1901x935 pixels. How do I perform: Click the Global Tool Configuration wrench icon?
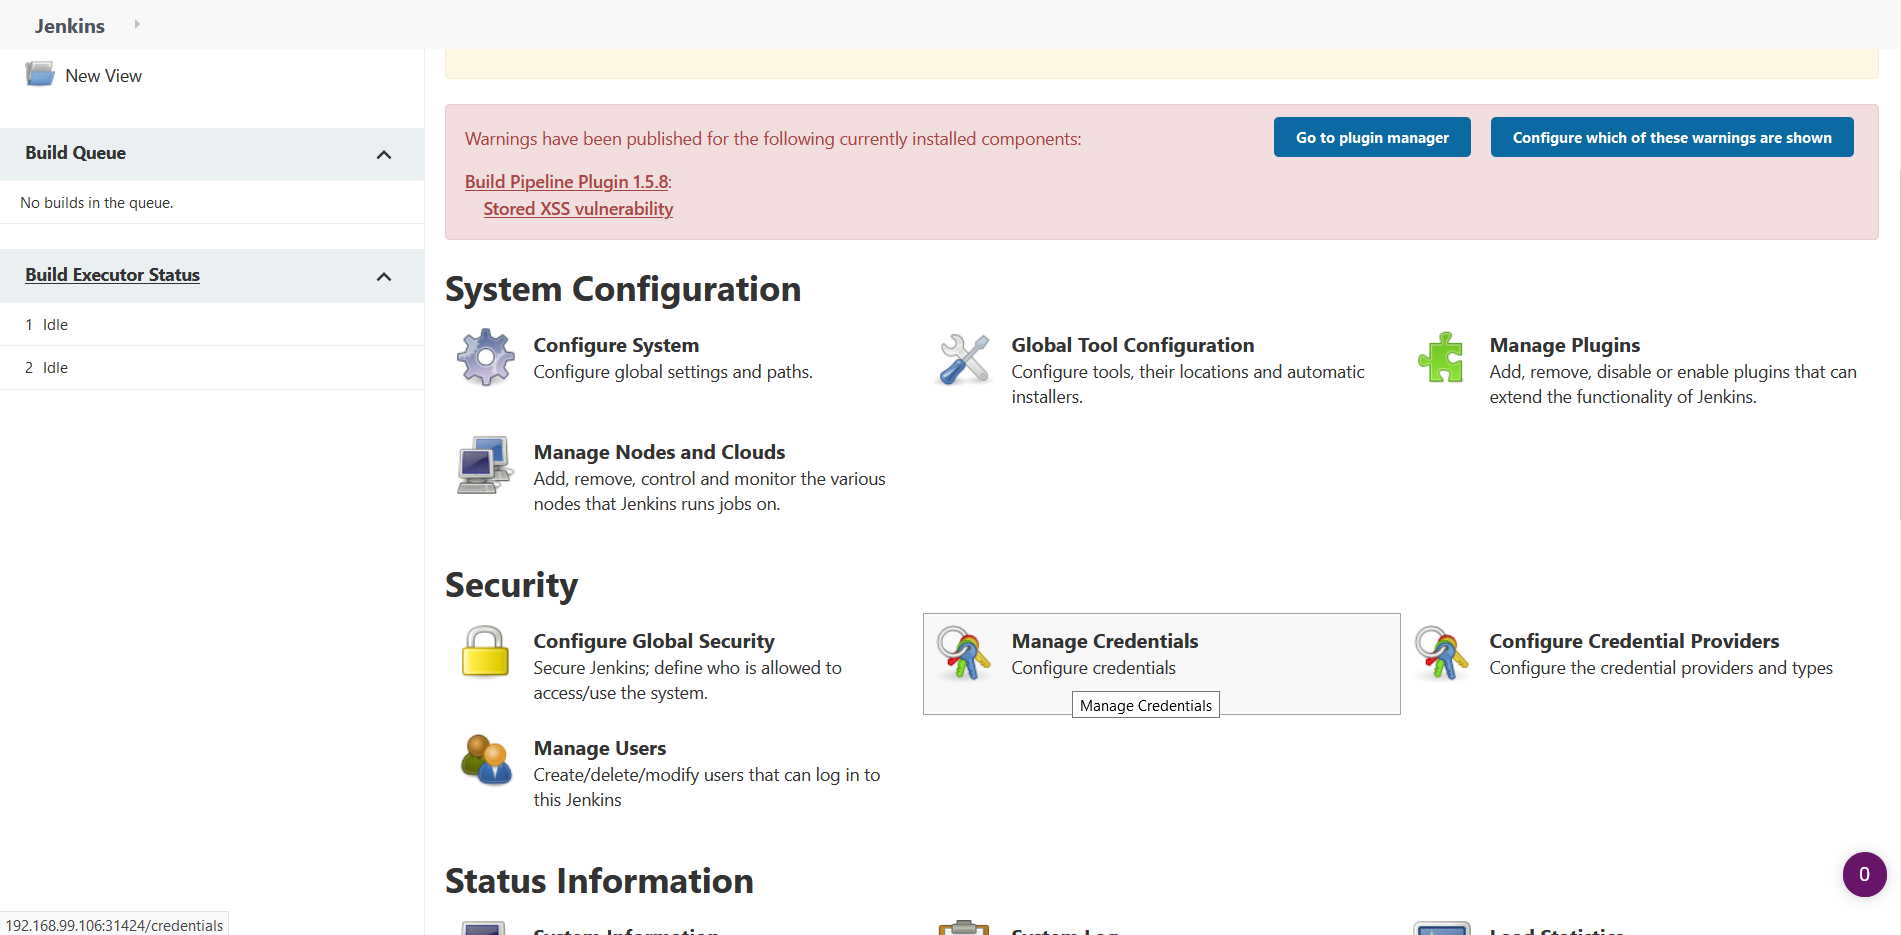coord(964,359)
